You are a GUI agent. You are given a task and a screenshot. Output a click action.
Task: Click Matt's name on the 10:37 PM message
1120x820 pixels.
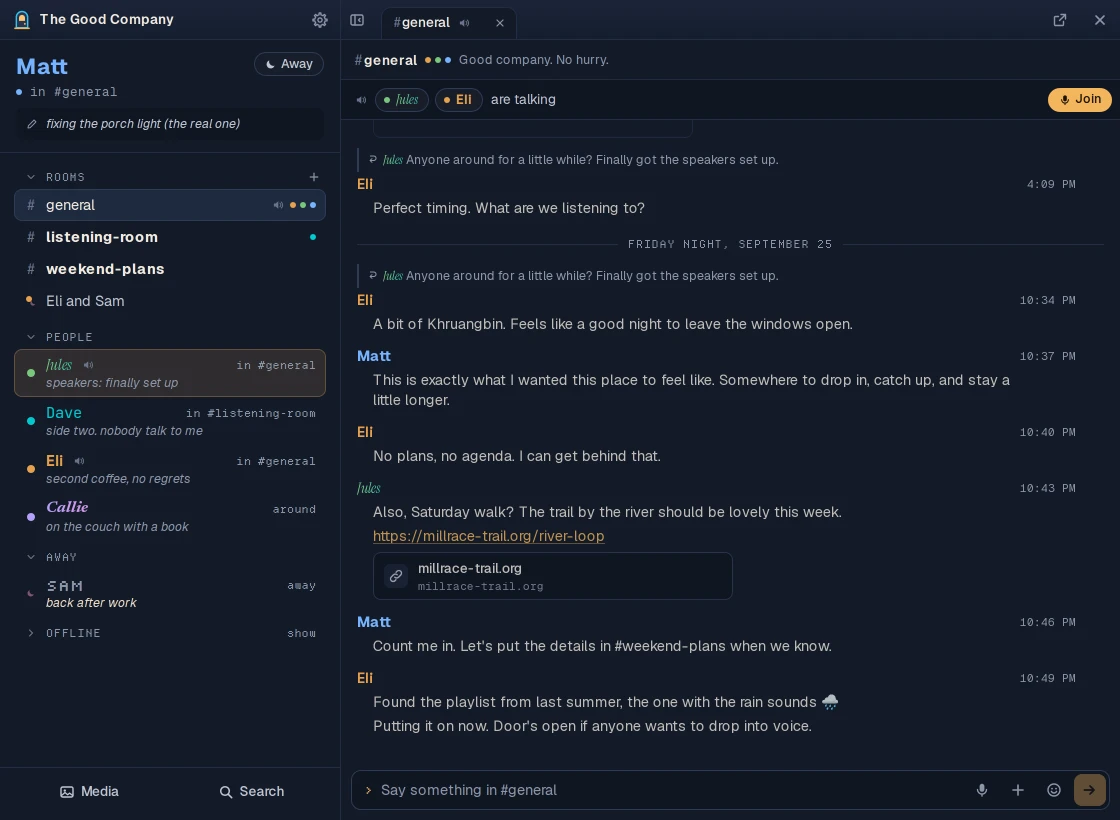(374, 356)
